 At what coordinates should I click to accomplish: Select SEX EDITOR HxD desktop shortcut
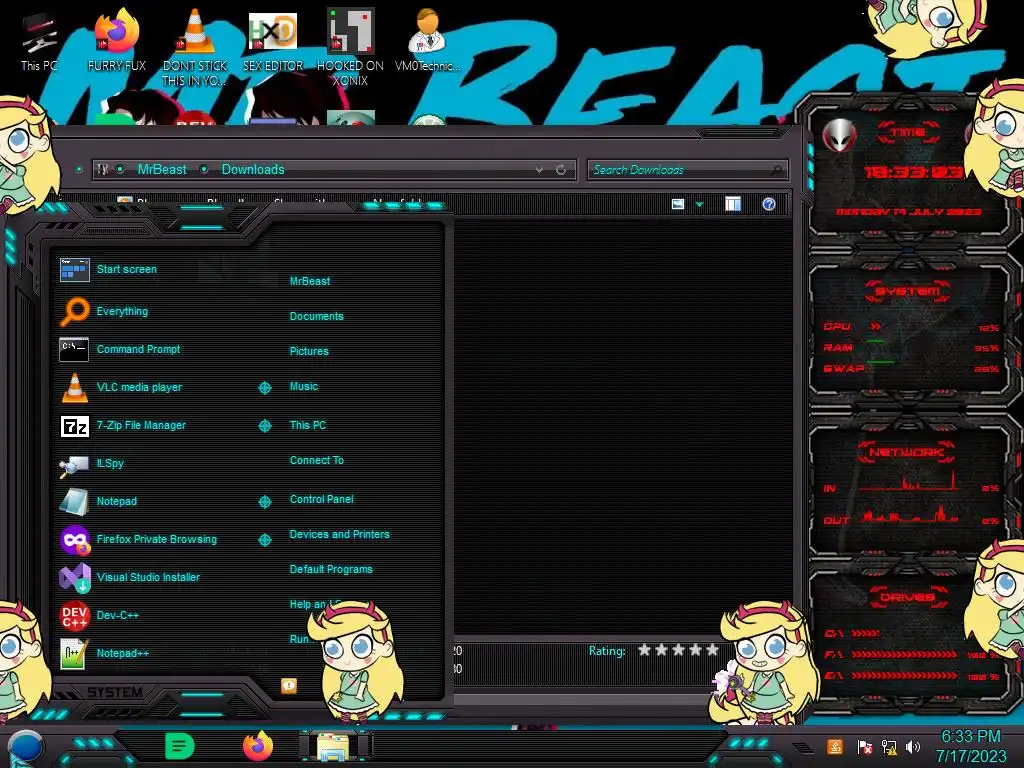[x=273, y=40]
